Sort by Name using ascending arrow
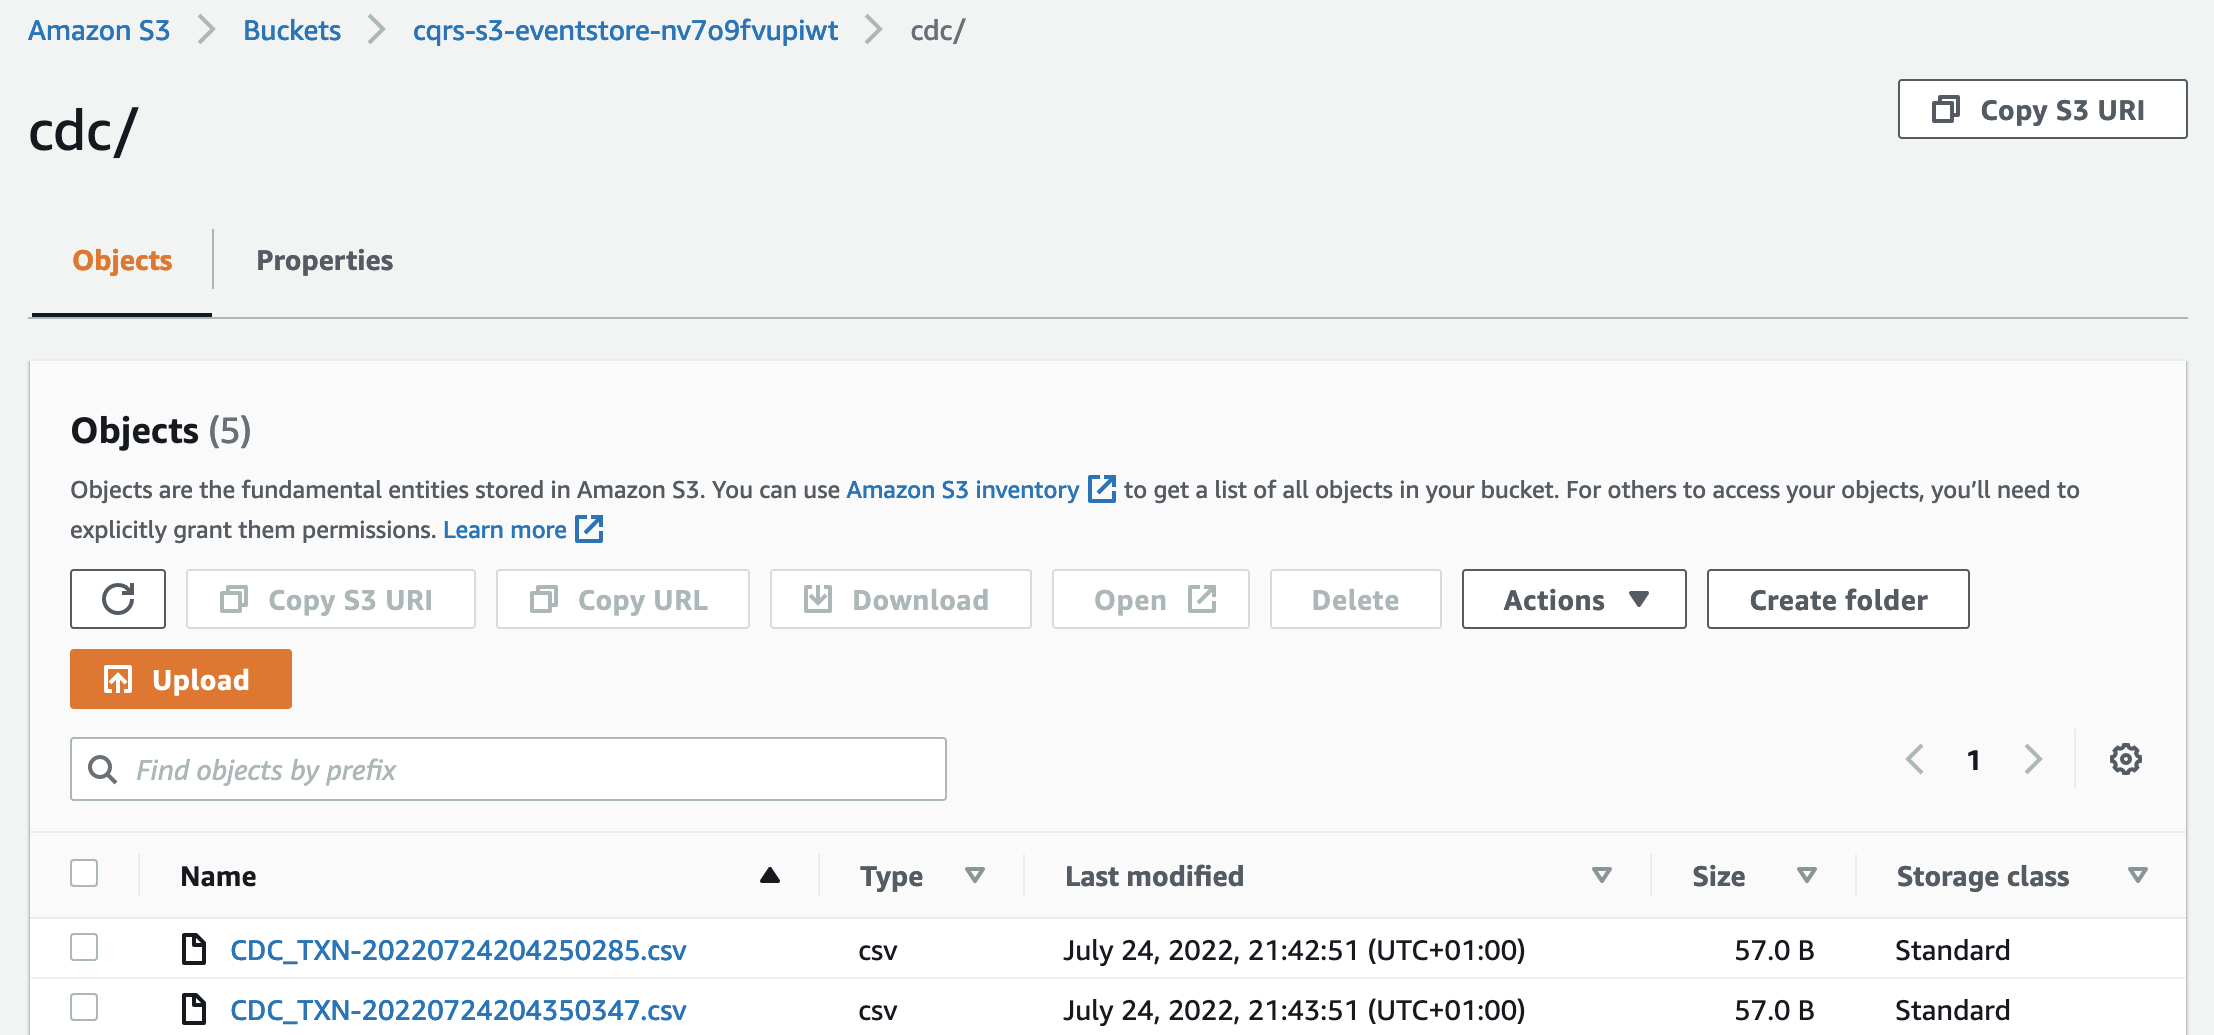The height and width of the screenshot is (1035, 2214). coord(769,876)
